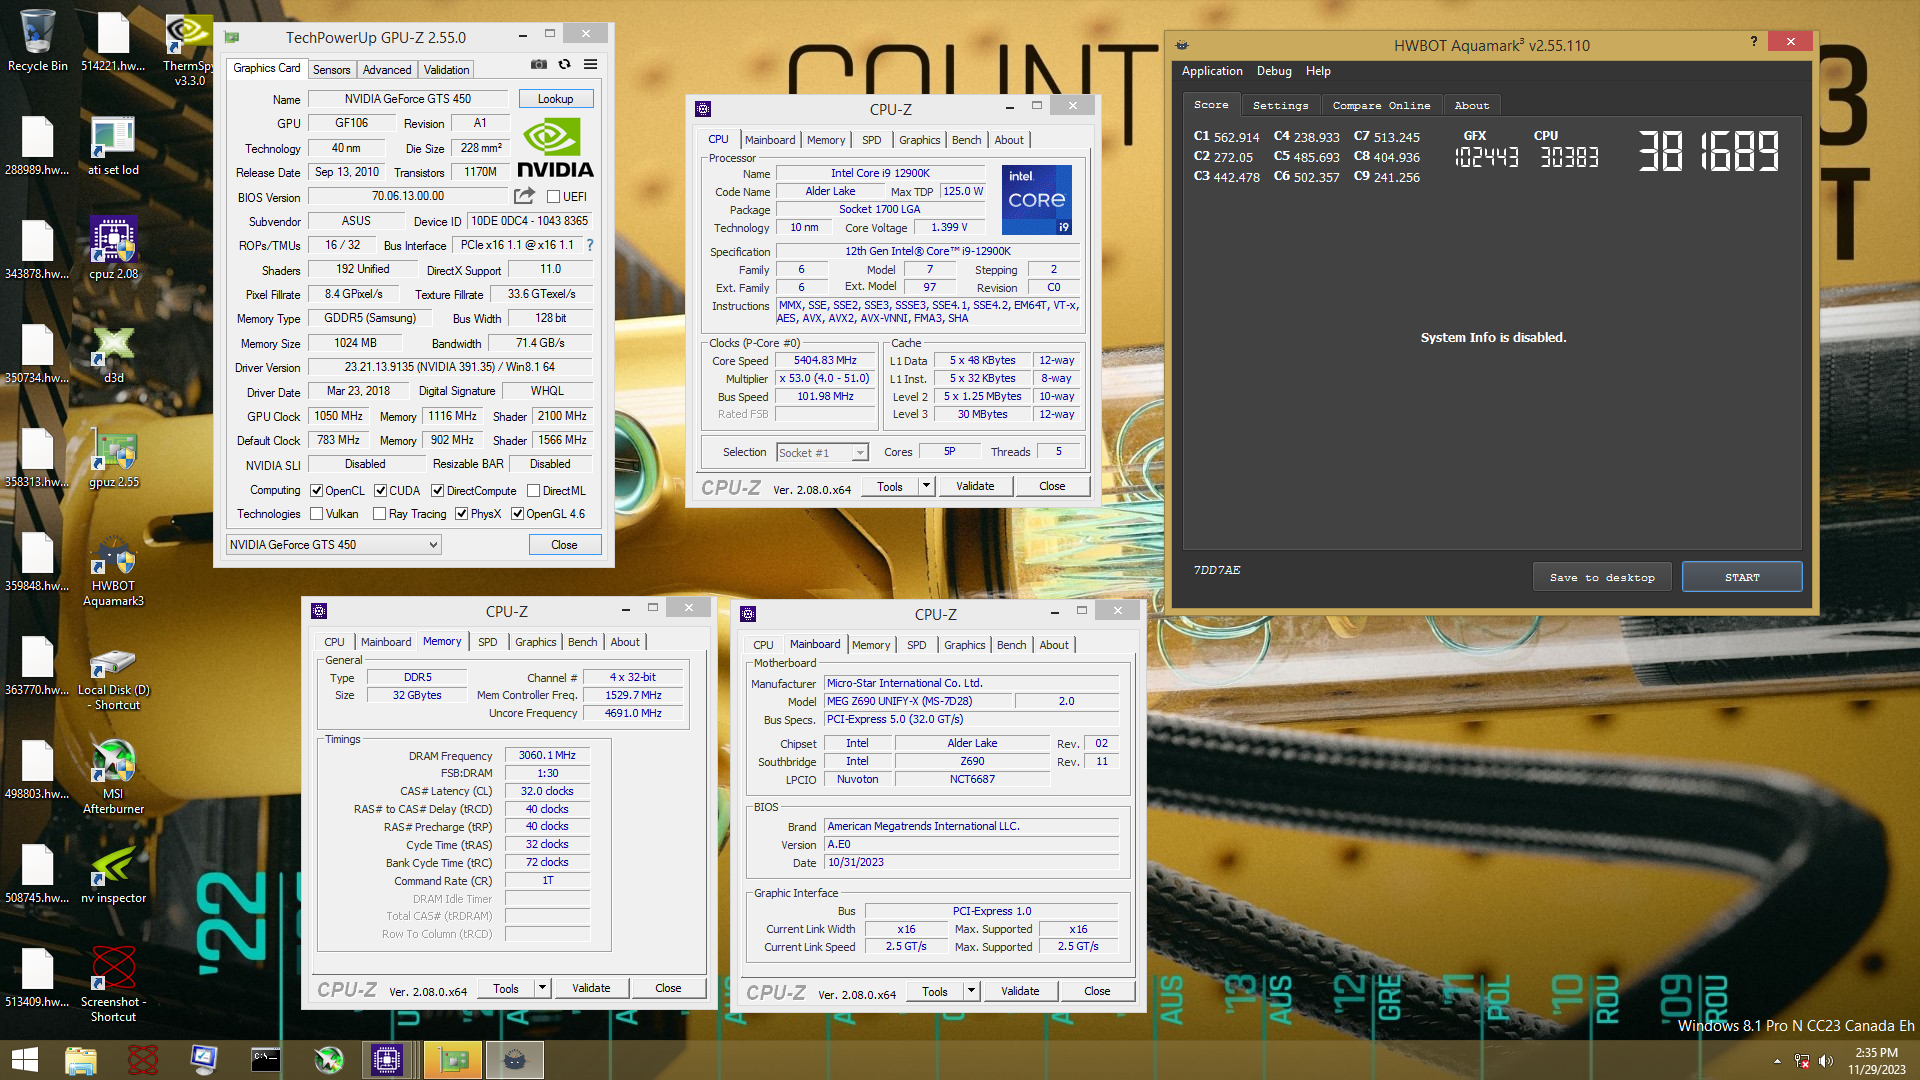Toggle OpenCL checkbox in GPU-Z
Viewport: 1920px width, 1080px height.
pos(316,491)
